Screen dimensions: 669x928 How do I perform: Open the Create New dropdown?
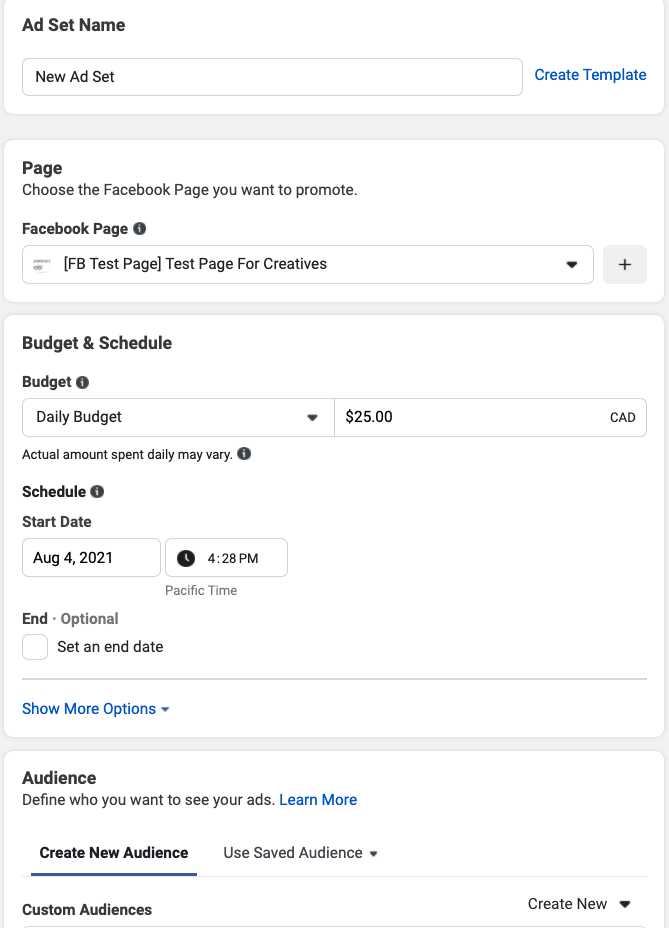pyautogui.click(x=579, y=904)
